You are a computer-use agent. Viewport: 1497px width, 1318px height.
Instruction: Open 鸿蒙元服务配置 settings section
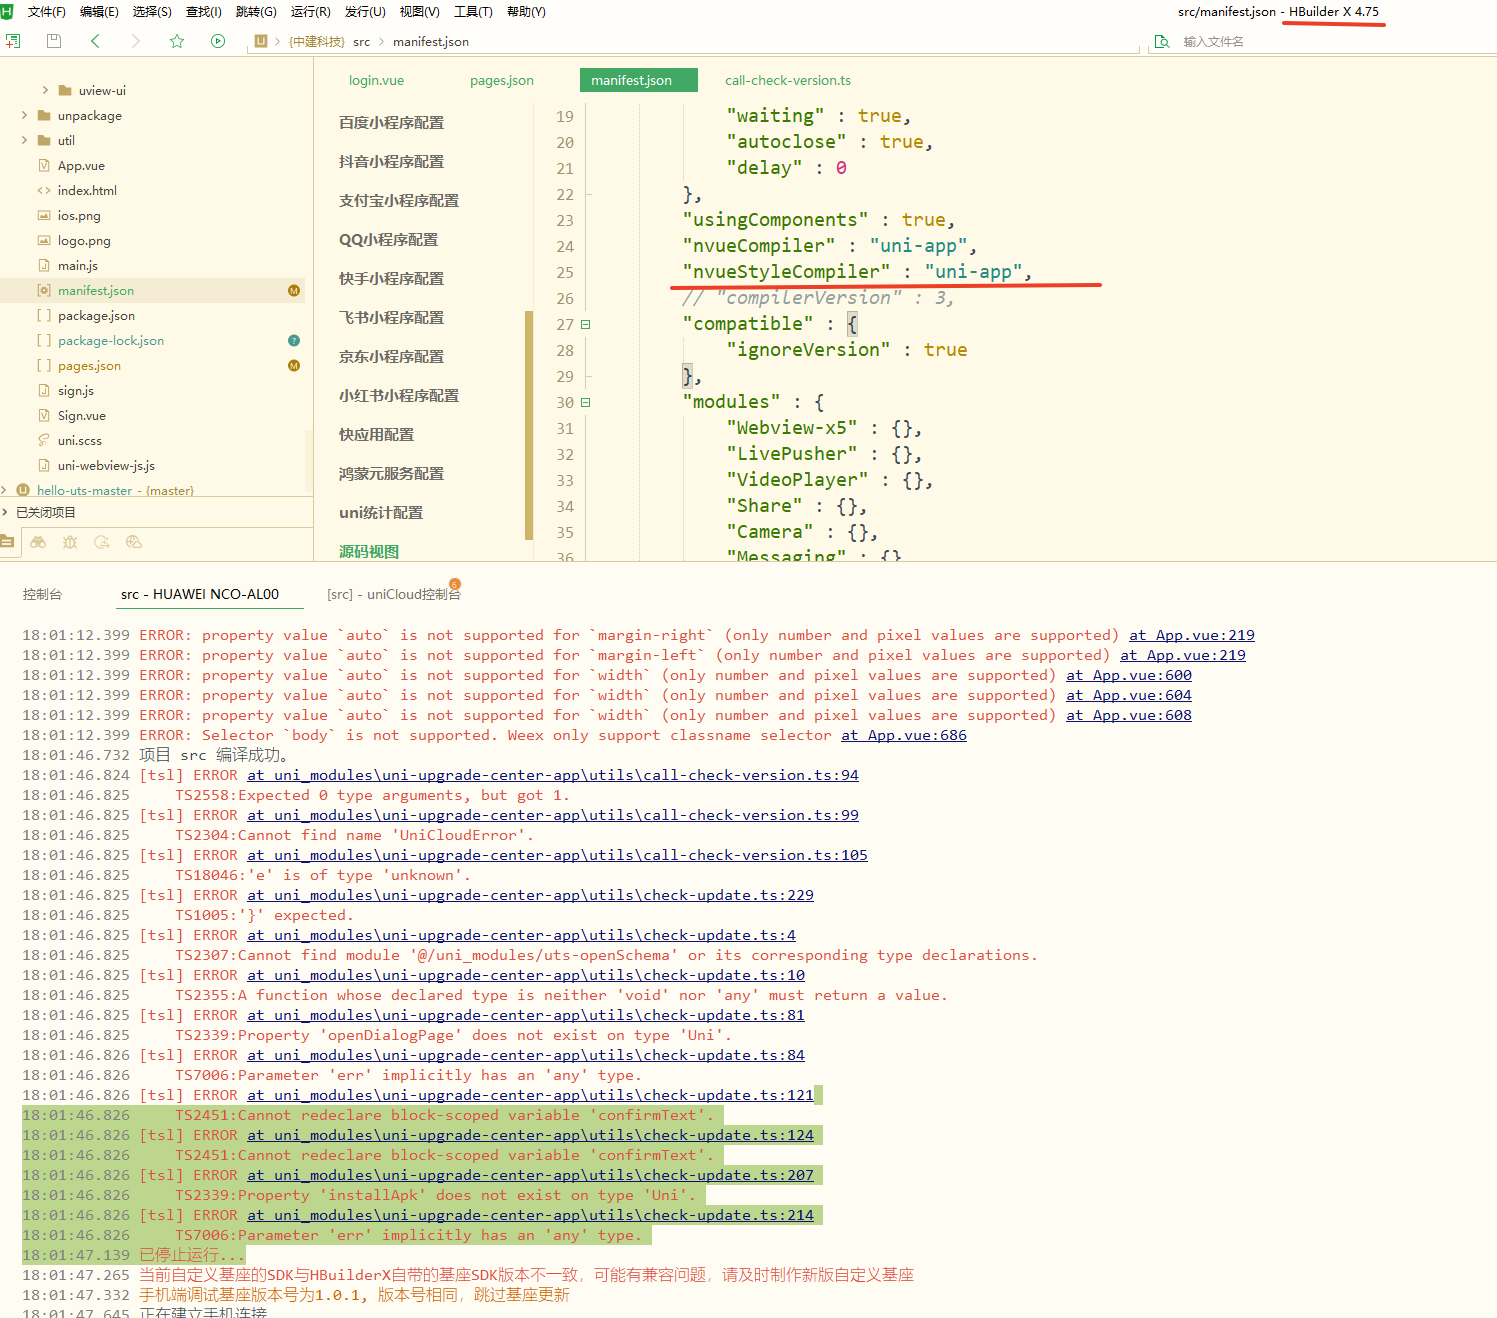(x=391, y=473)
